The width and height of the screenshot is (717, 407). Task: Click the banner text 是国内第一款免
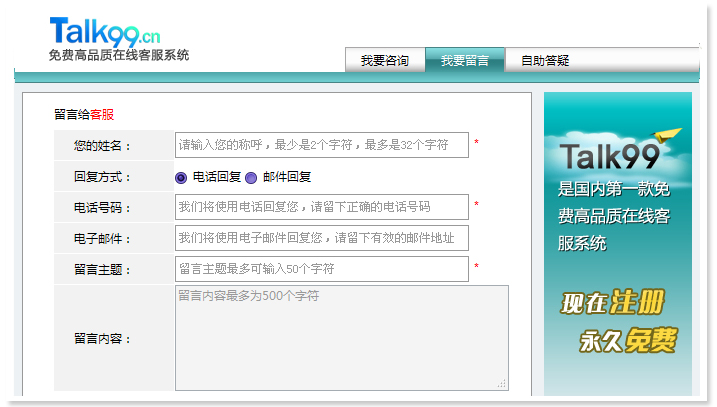pyautogui.click(x=614, y=189)
